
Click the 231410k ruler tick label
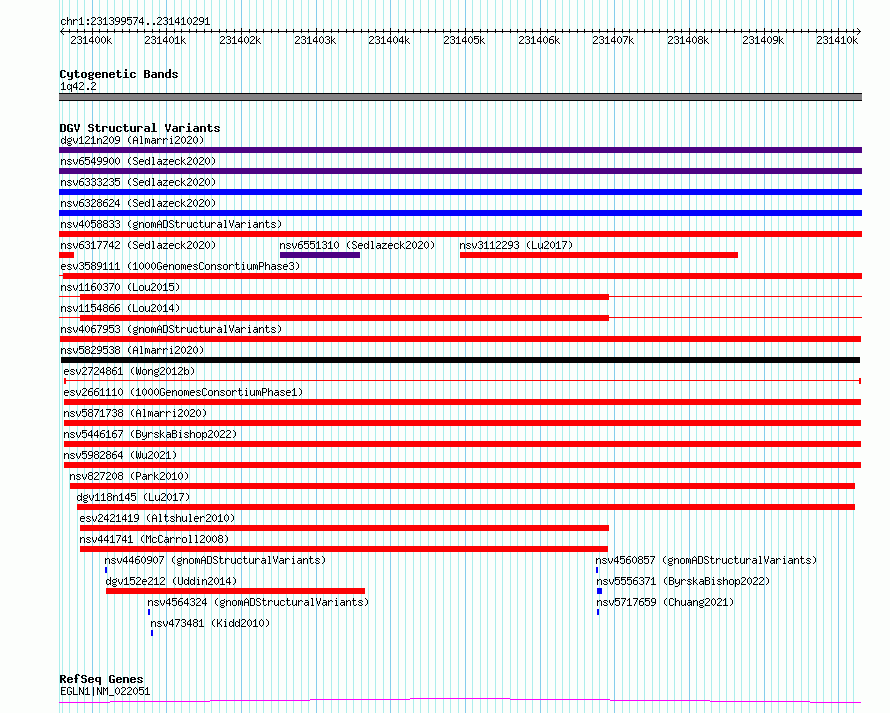(x=837, y=40)
